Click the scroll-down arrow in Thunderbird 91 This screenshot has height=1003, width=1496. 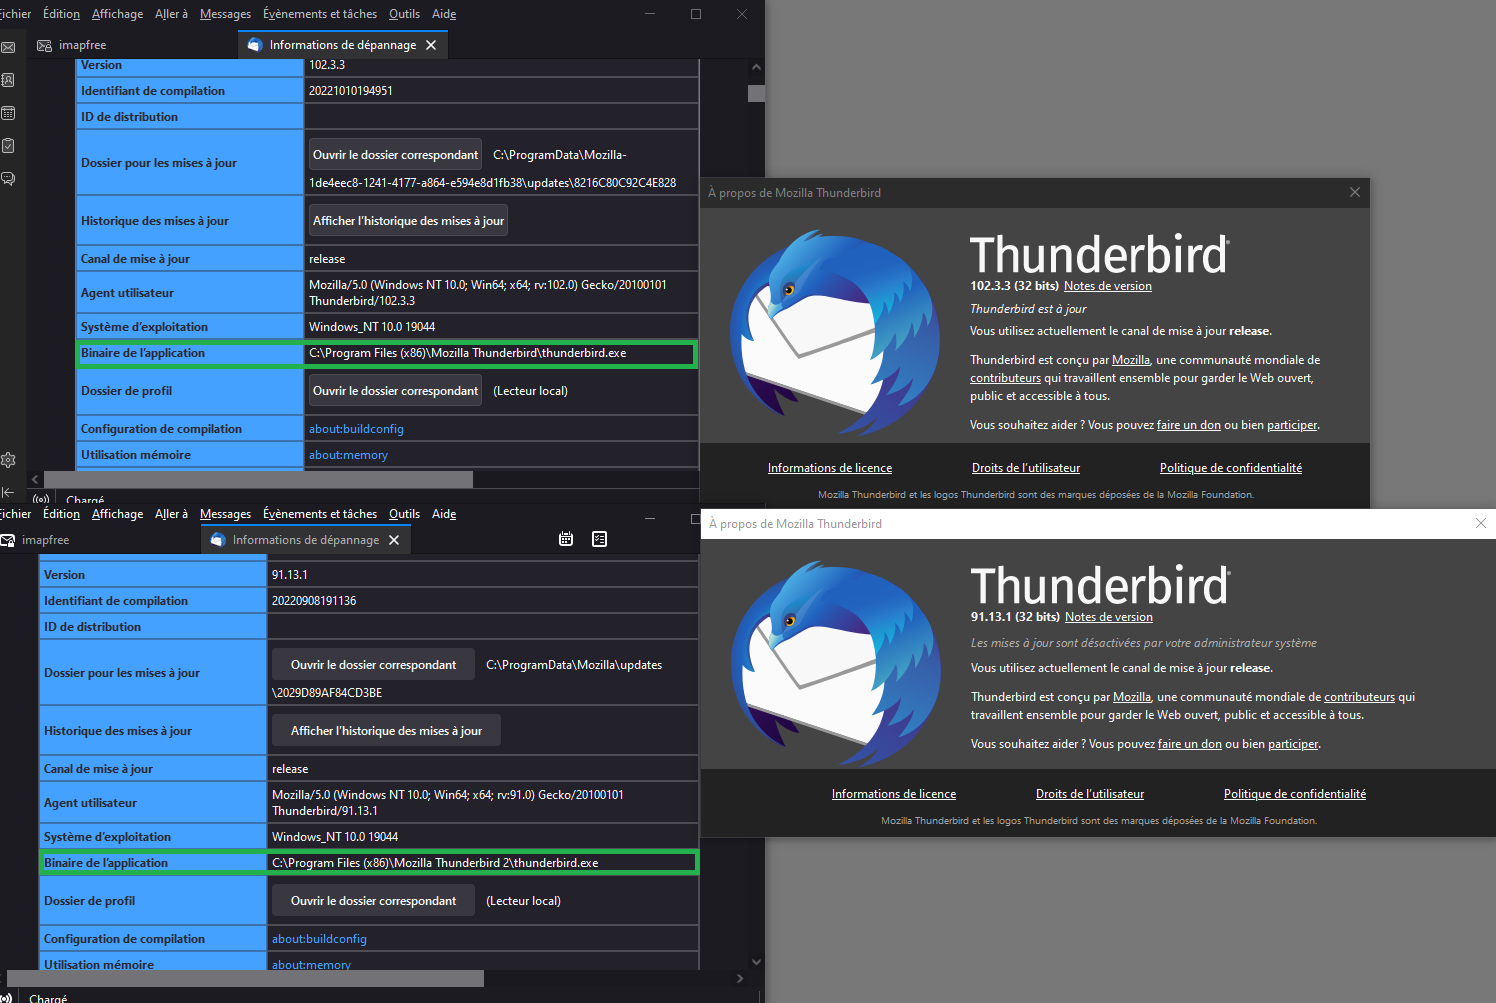tap(756, 962)
